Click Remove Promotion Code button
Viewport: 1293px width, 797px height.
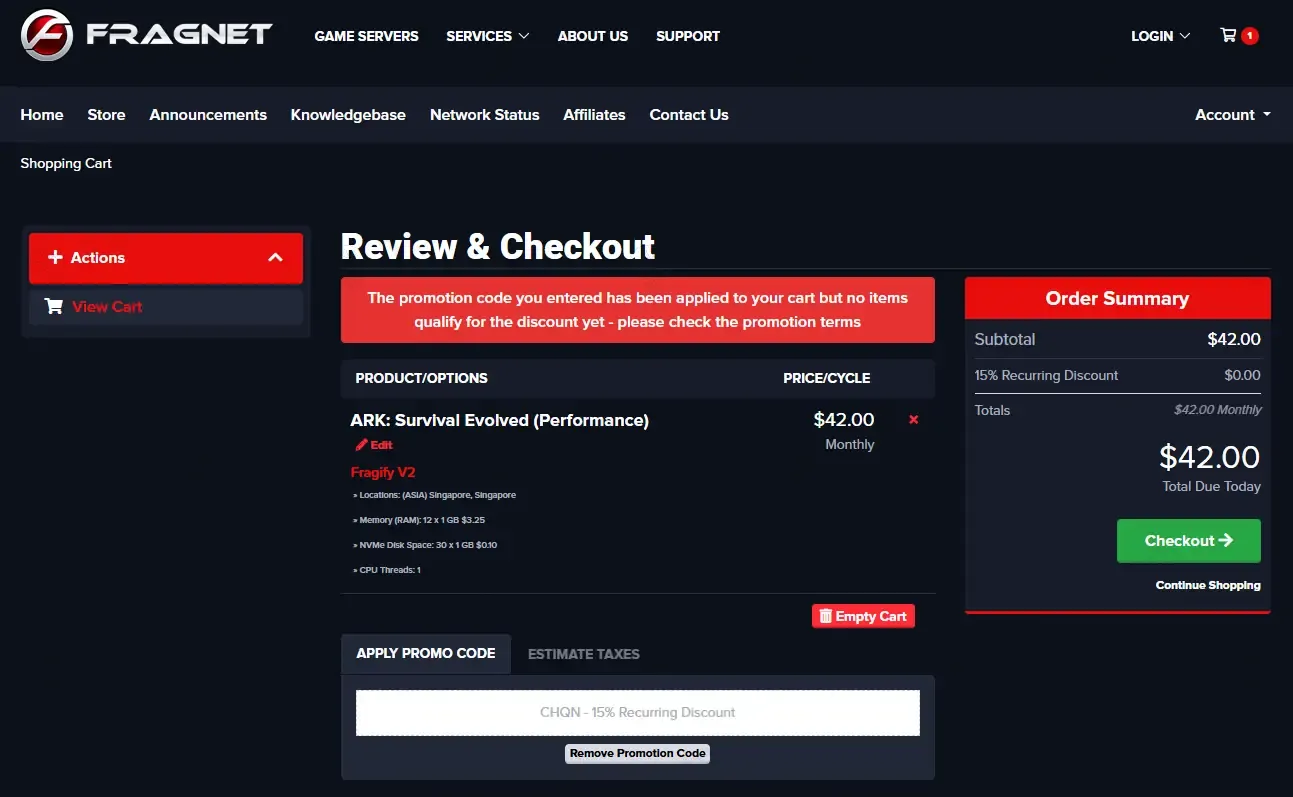tap(638, 753)
